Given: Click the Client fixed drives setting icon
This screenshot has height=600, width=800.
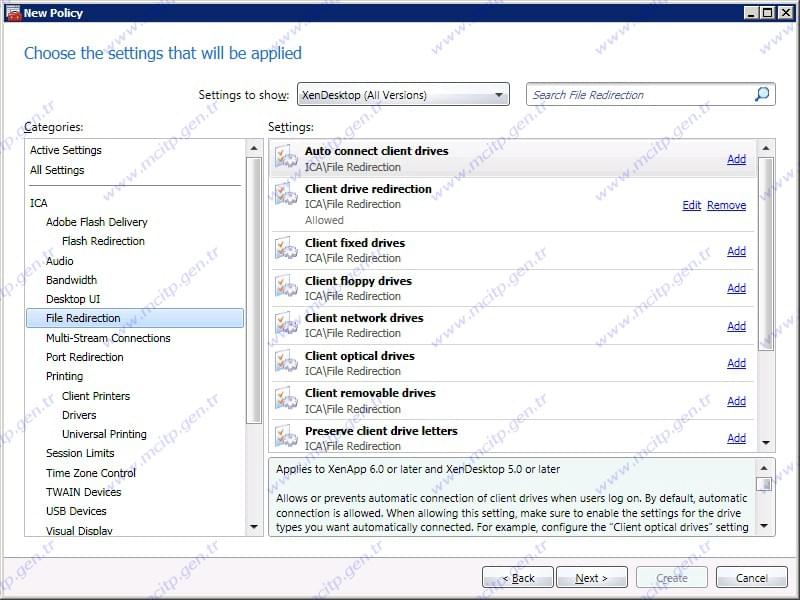Looking at the screenshot, I should (286, 249).
